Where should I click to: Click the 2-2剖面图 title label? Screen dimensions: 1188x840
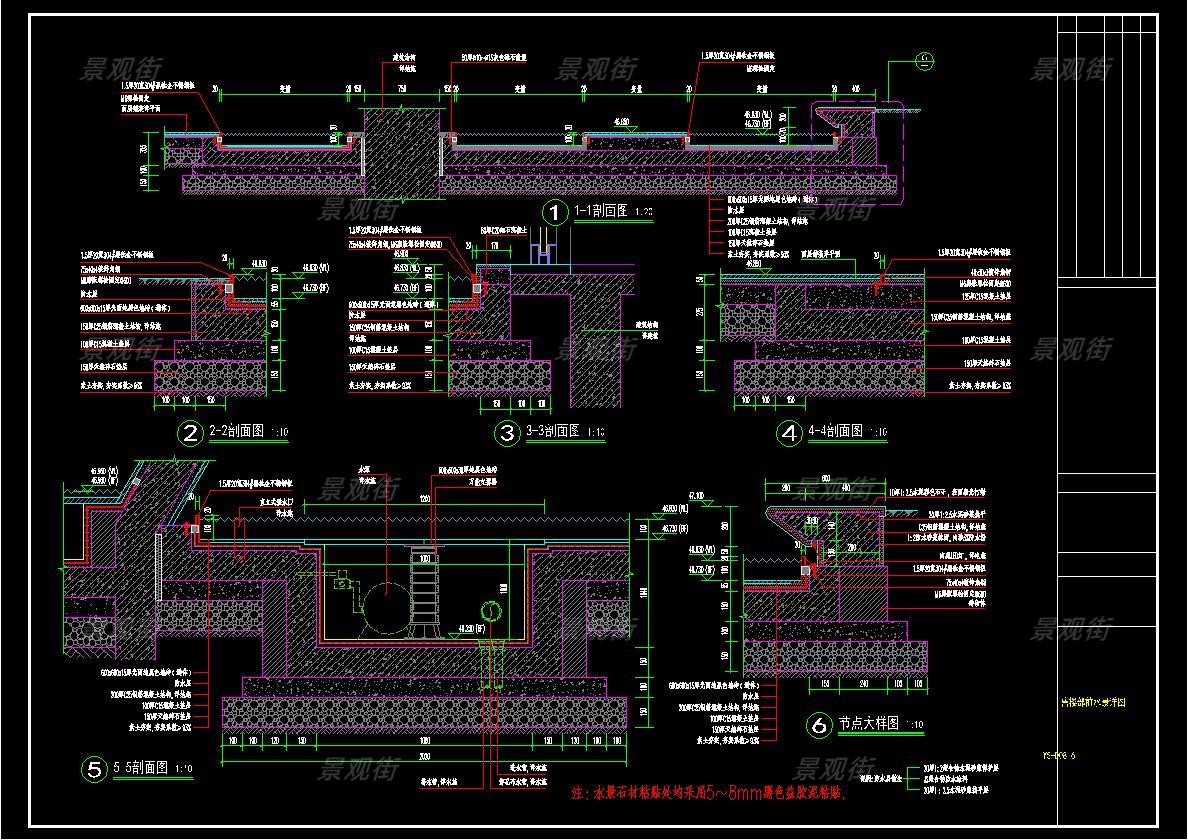tap(236, 432)
